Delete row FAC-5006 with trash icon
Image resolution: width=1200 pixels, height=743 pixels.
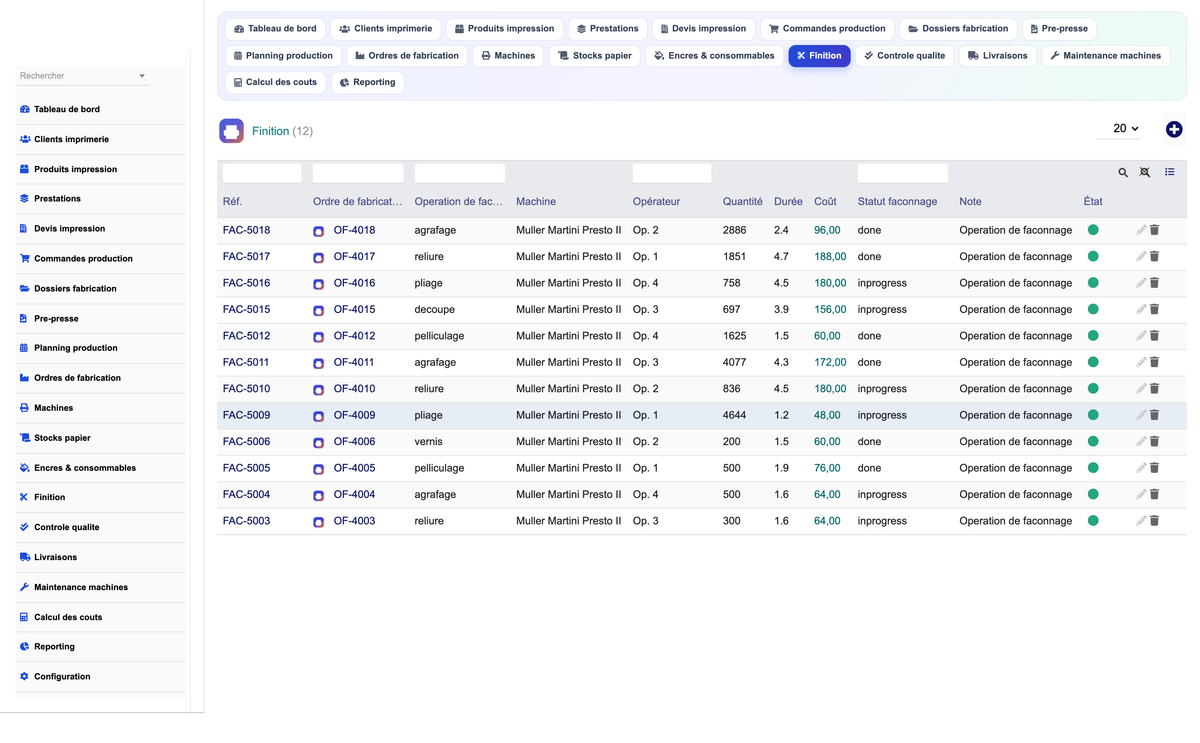[x=1154, y=441]
